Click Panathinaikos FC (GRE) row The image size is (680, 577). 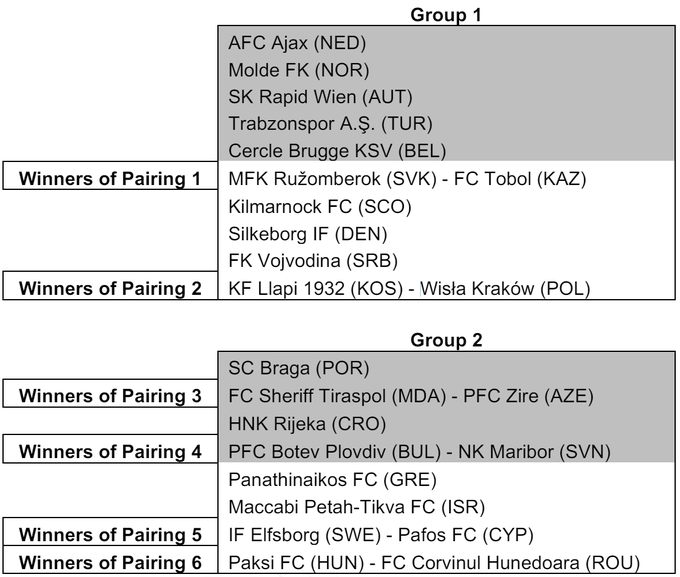pos(326,479)
